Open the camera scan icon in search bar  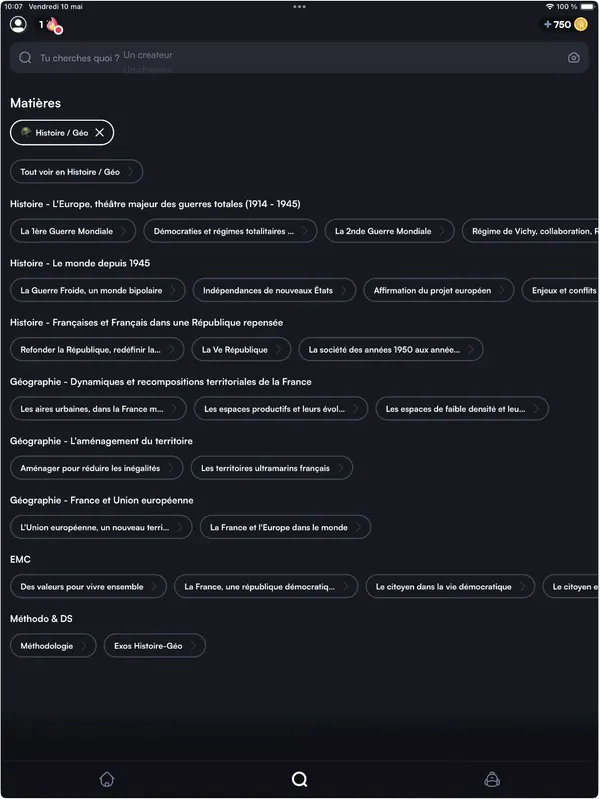[573, 58]
